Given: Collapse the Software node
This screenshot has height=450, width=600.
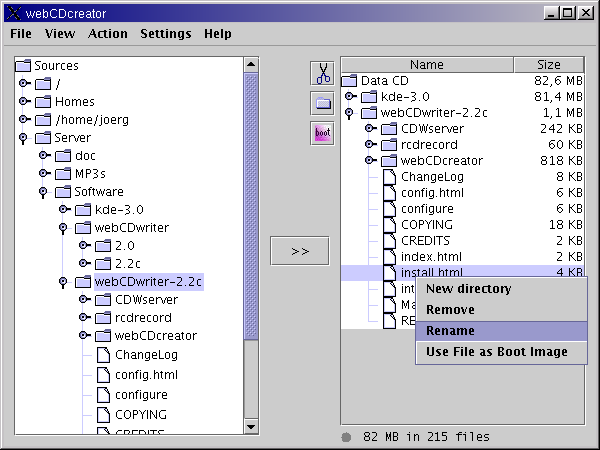Looking at the screenshot, I should pyautogui.click(x=43, y=192).
